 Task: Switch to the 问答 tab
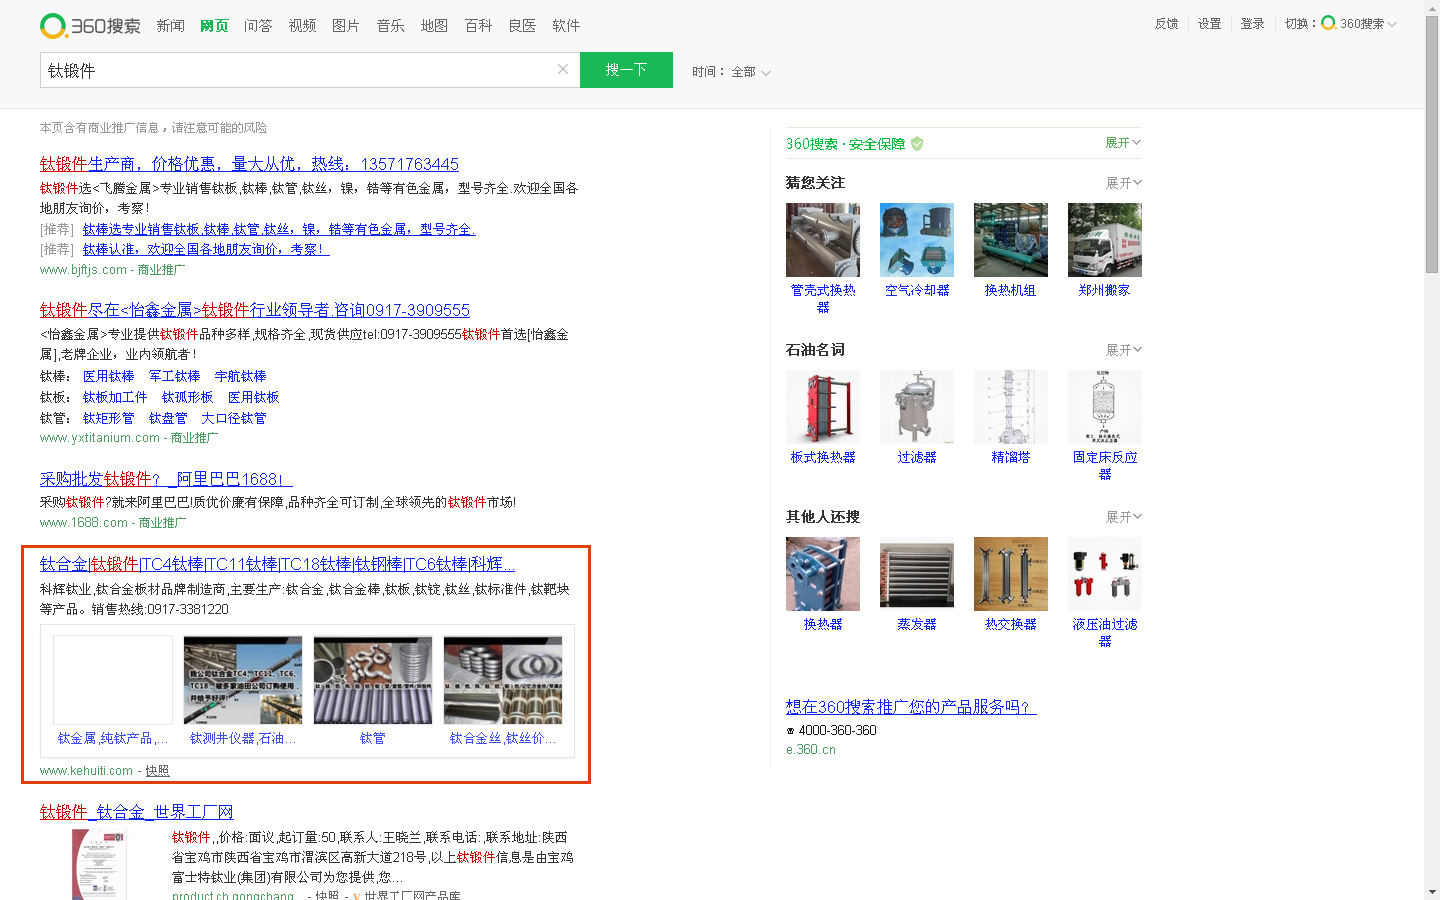[x=258, y=26]
